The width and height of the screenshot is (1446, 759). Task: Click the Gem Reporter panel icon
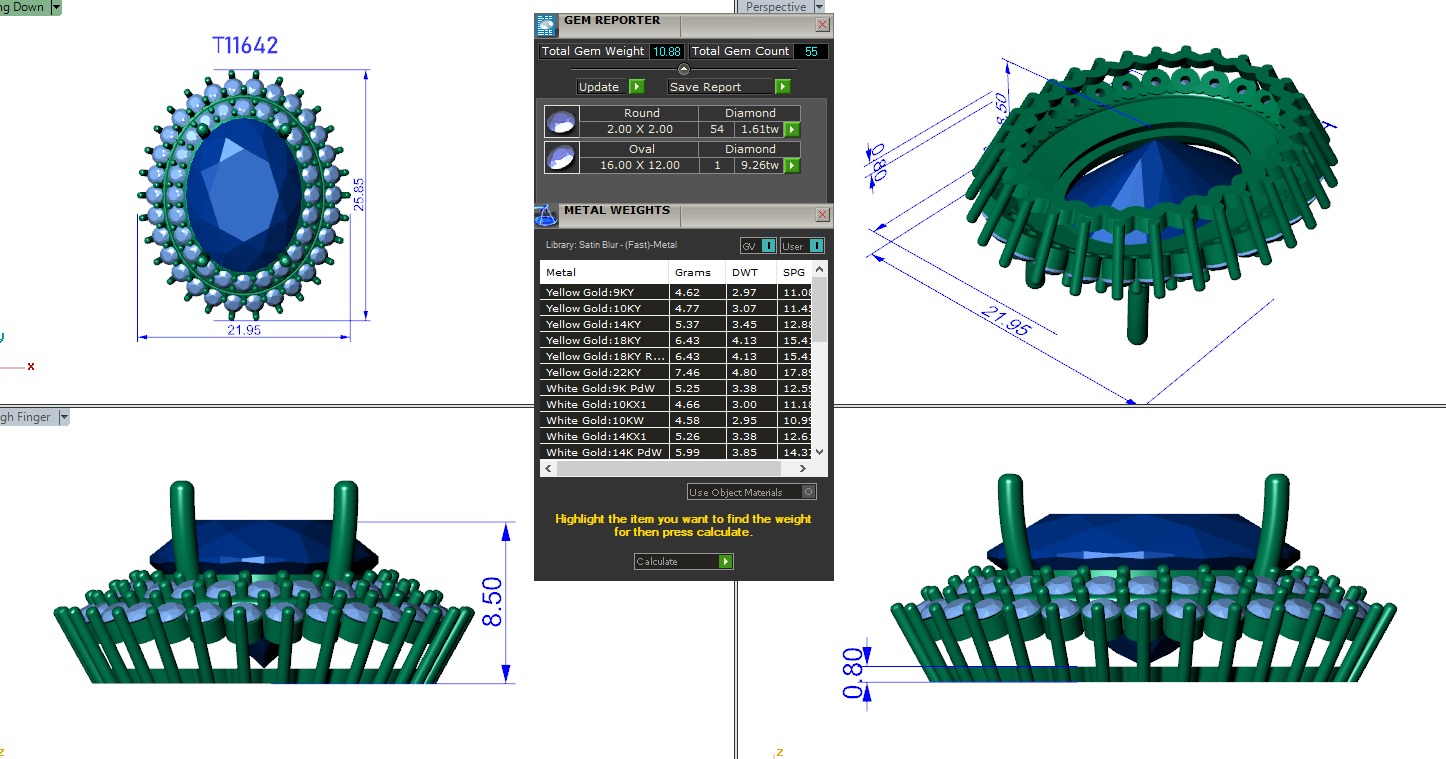[546, 24]
